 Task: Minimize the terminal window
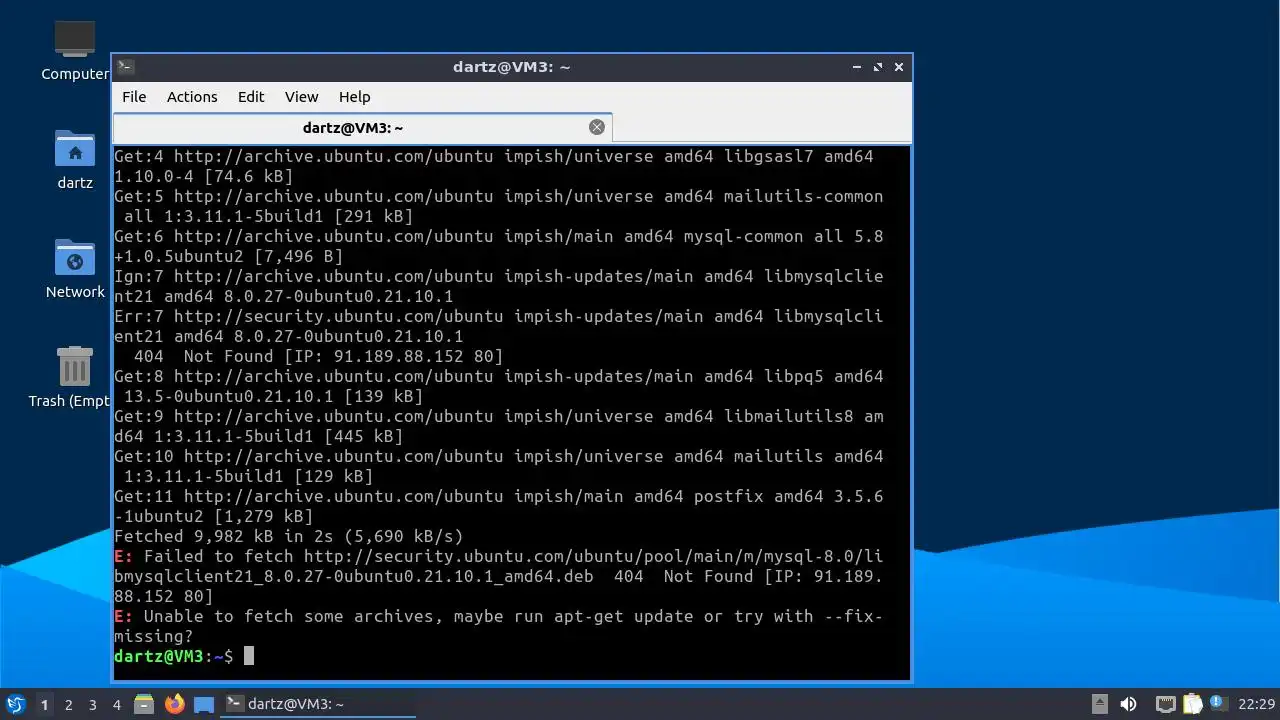[x=857, y=67]
